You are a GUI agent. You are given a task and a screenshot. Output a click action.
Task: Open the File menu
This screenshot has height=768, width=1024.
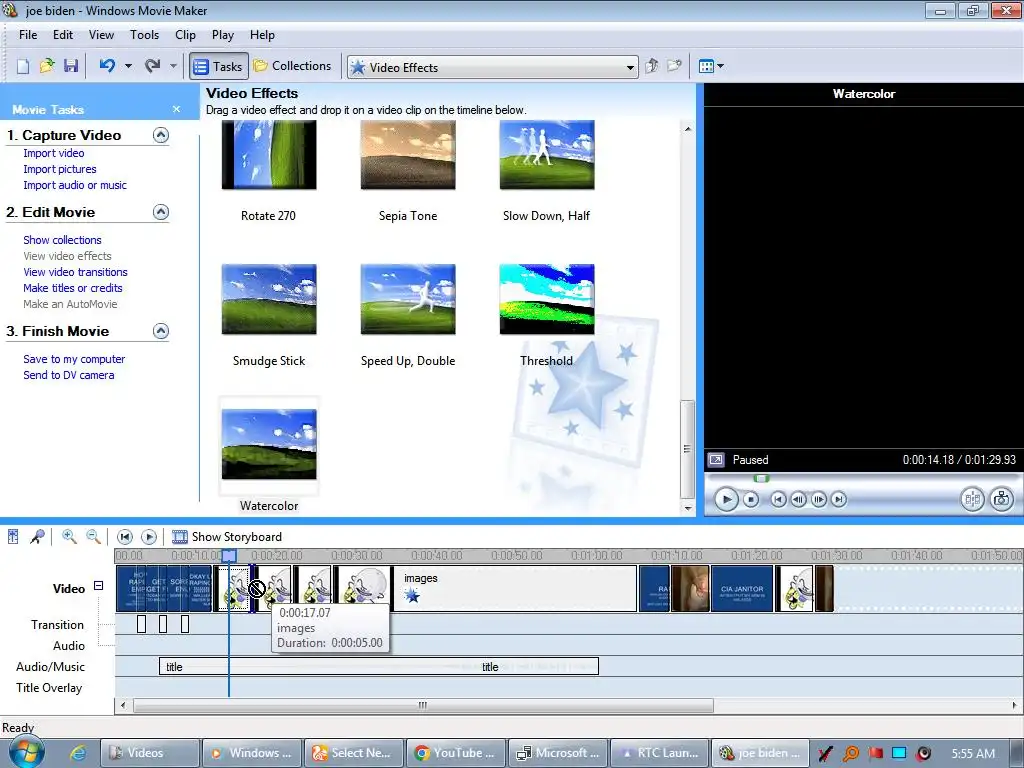pyautogui.click(x=28, y=35)
